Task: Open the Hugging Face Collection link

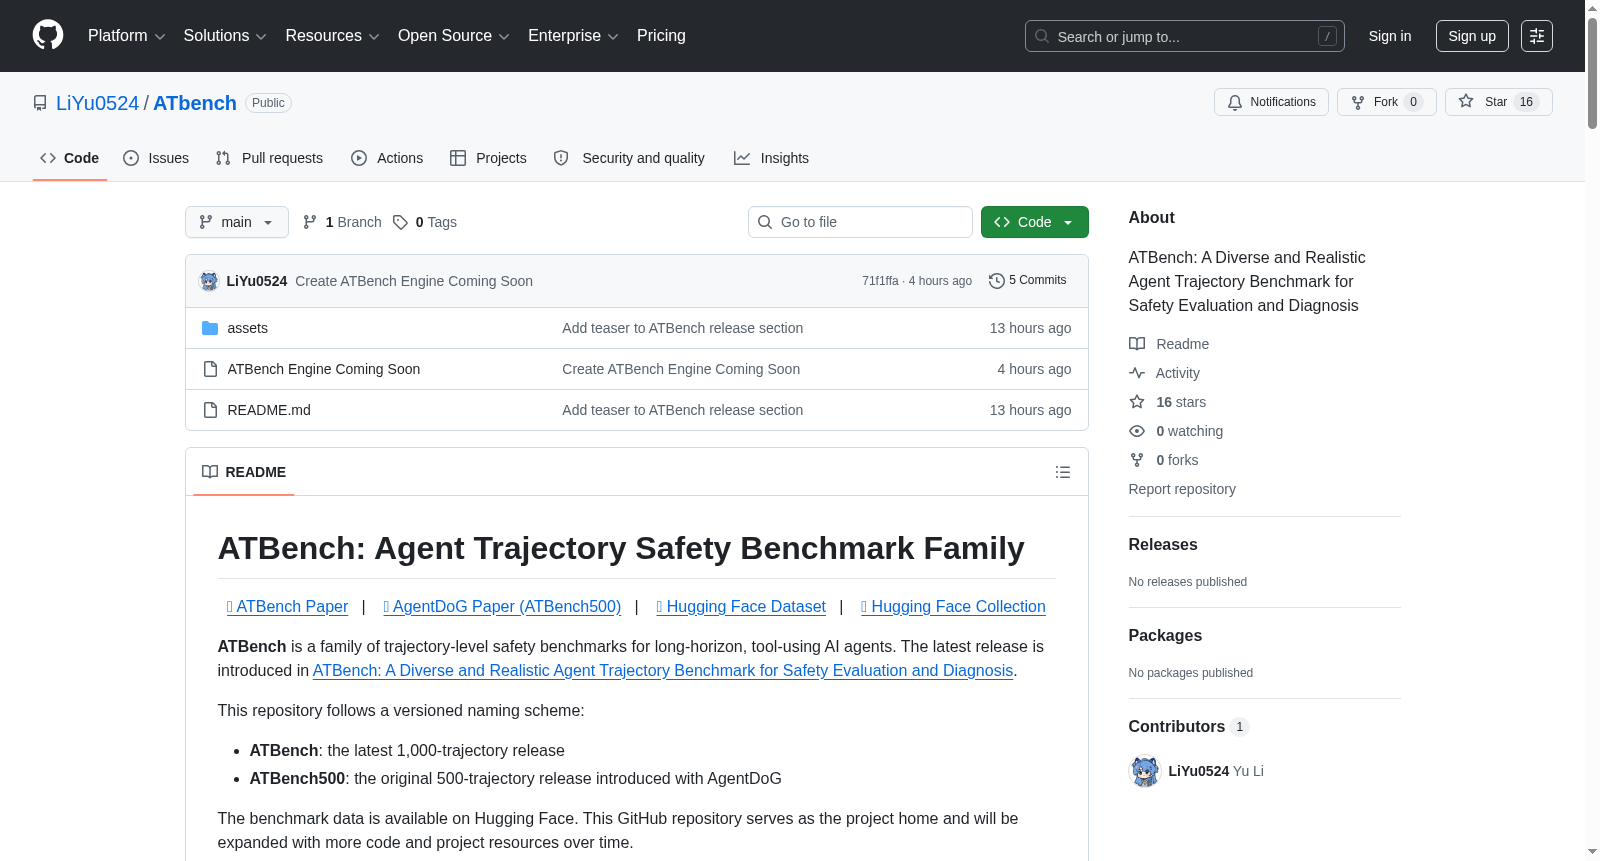Action: point(953,607)
